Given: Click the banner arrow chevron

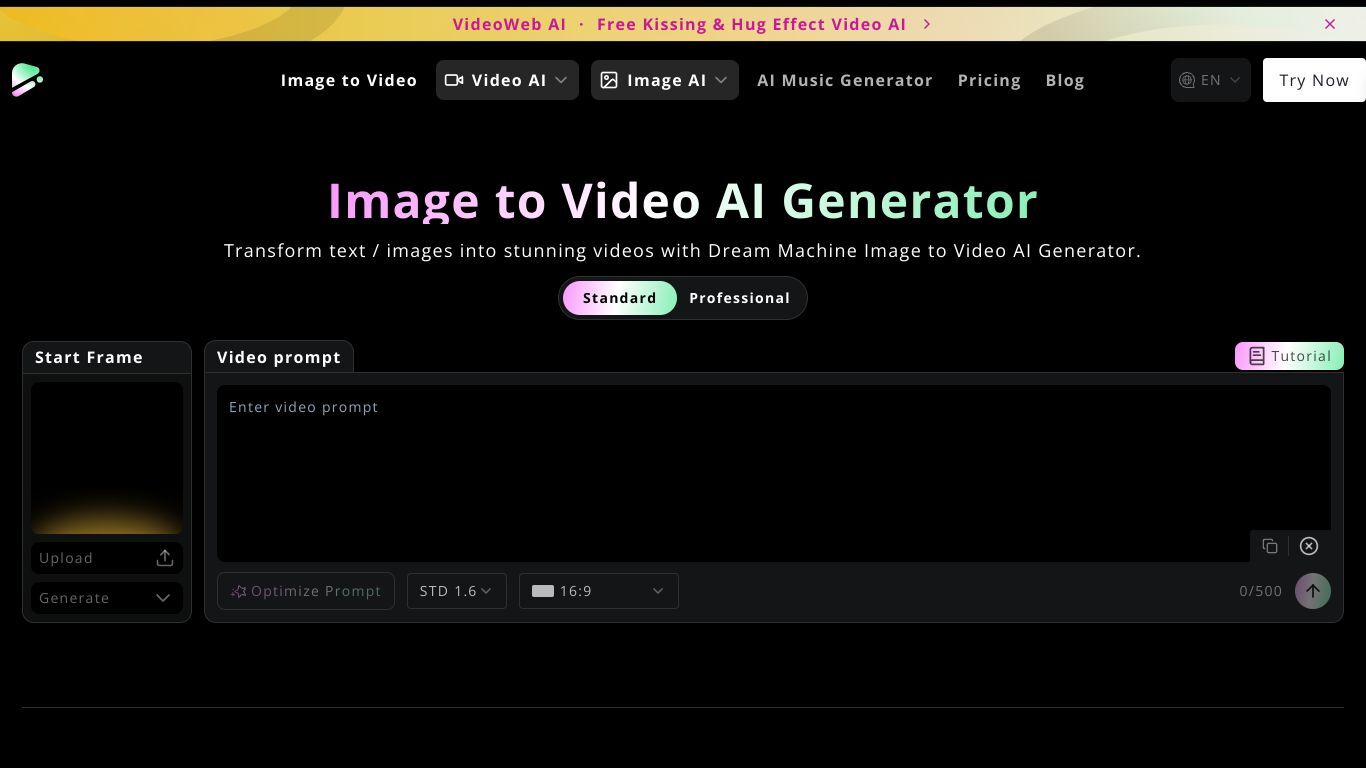Looking at the screenshot, I should coord(927,24).
